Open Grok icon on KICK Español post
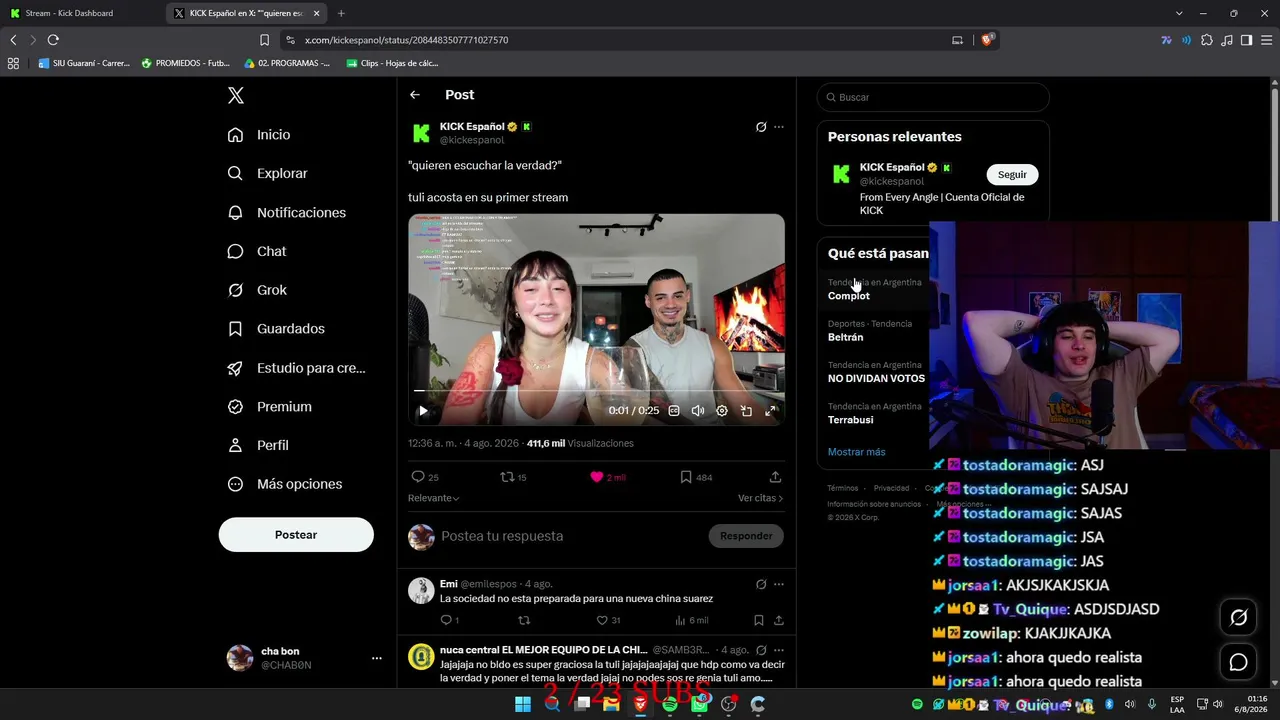 pos(761,127)
